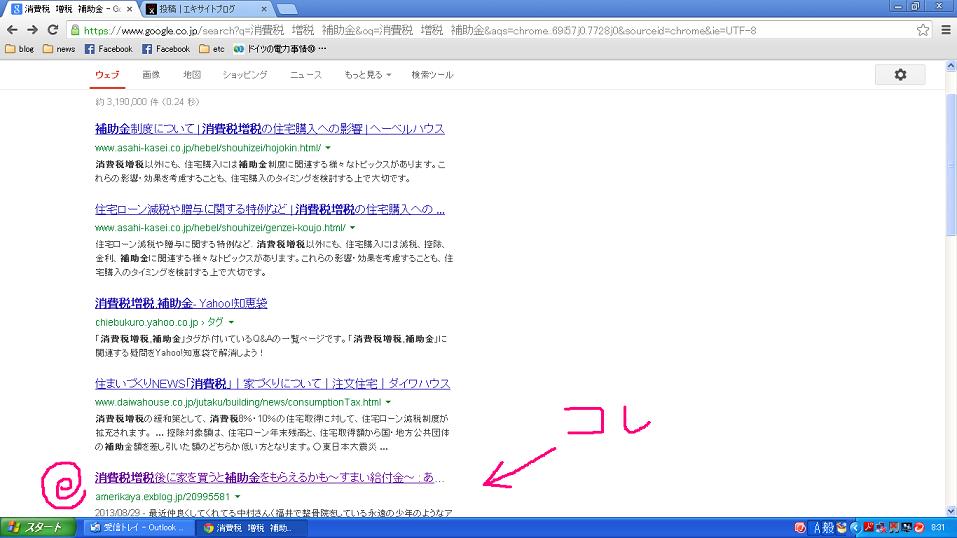Open the 消費税増税,補助金 - Yahoo!知恵袋 result

181,304
